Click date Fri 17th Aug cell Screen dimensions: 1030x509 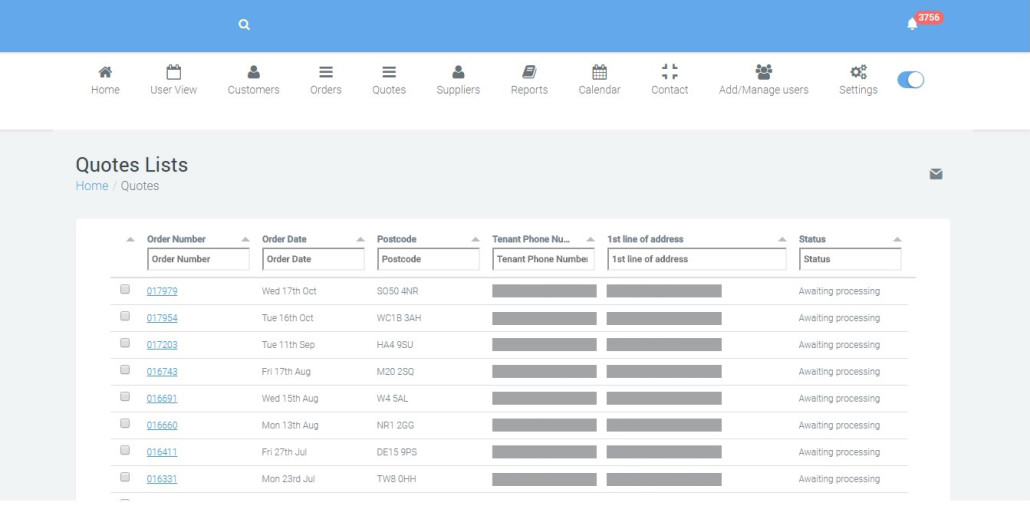pyautogui.click(x=286, y=372)
